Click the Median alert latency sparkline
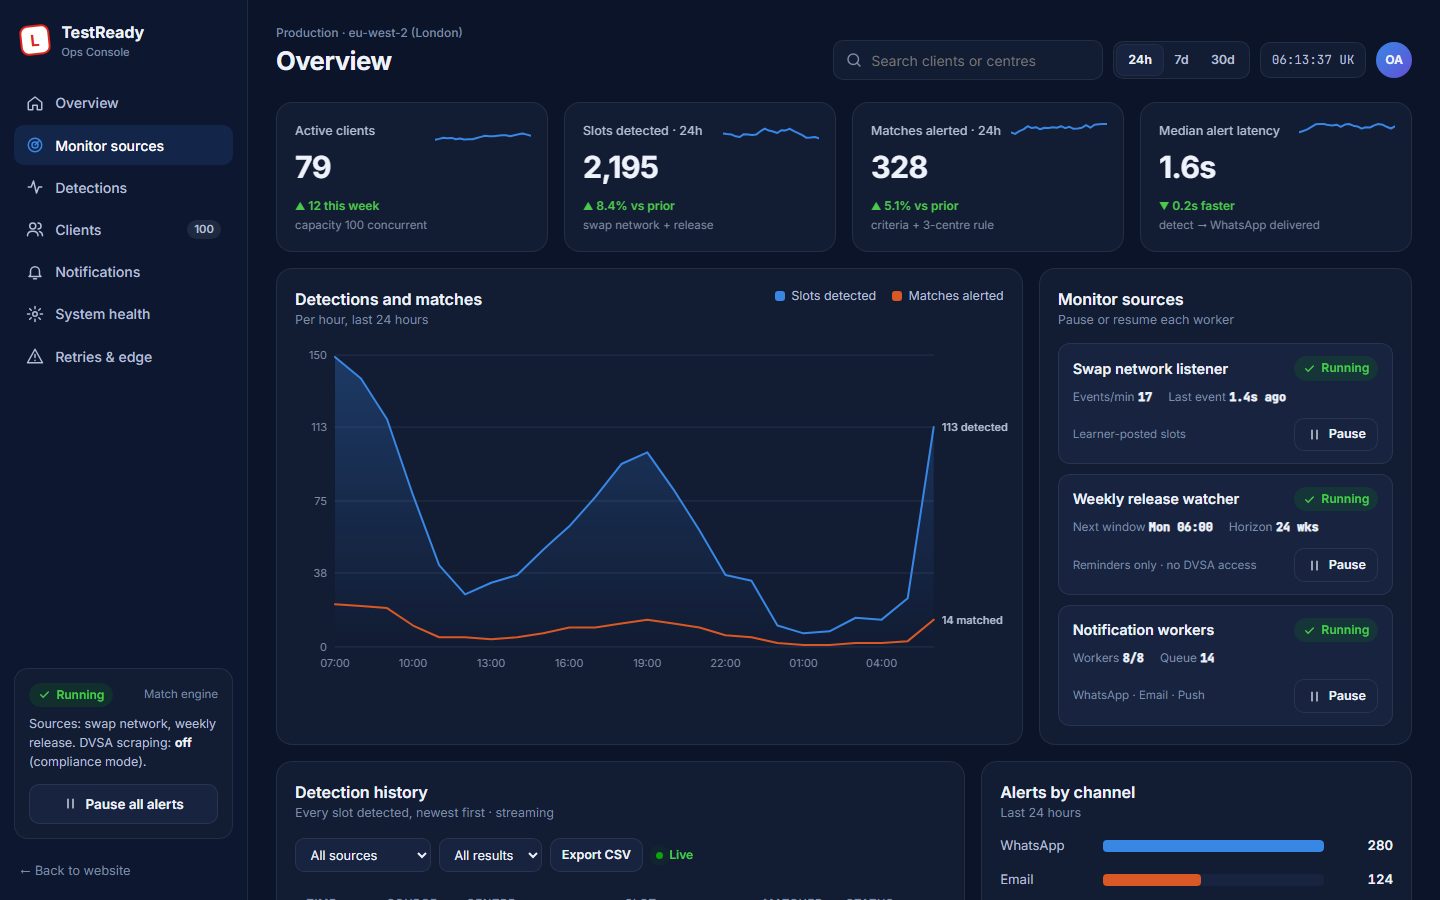 pyautogui.click(x=1347, y=127)
